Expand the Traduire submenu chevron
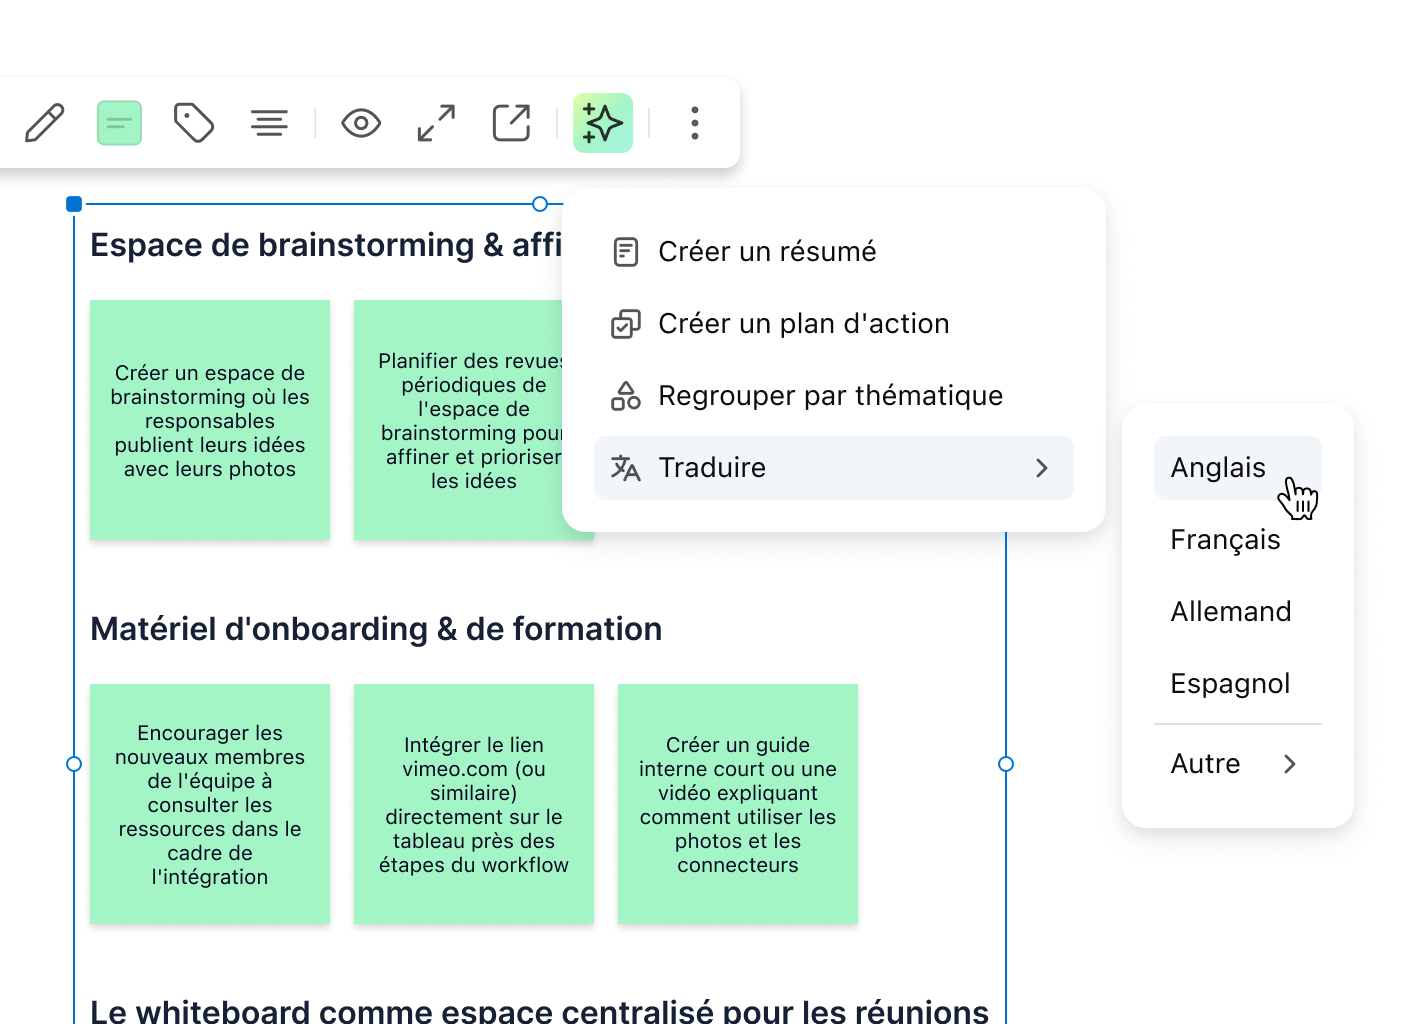The image size is (1408, 1024). tap(1042, 468)
